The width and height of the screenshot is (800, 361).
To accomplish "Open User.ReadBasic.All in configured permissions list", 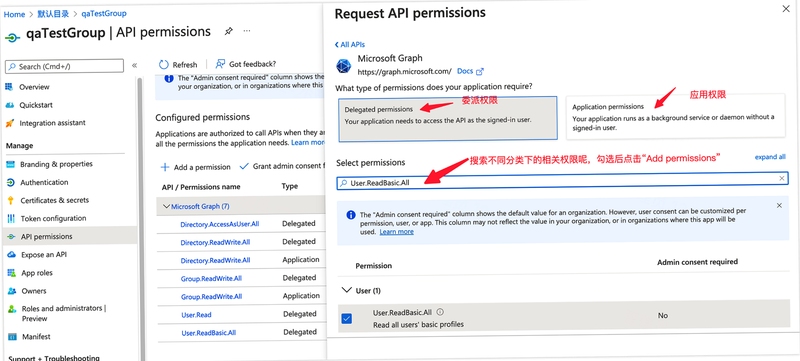I will coord(209,333).
